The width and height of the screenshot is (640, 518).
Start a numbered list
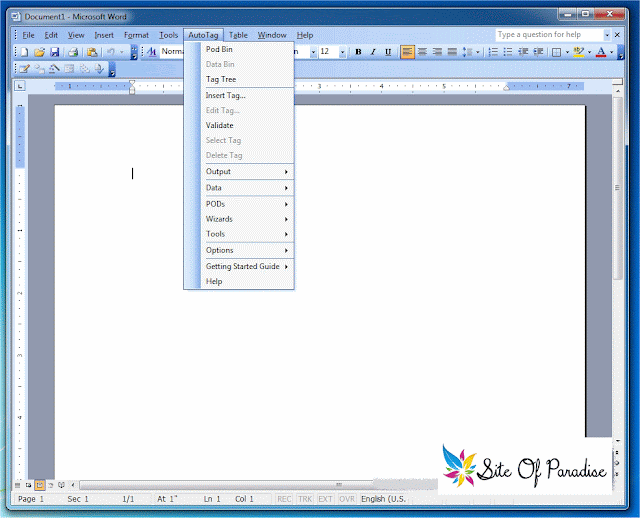[493, 52]
